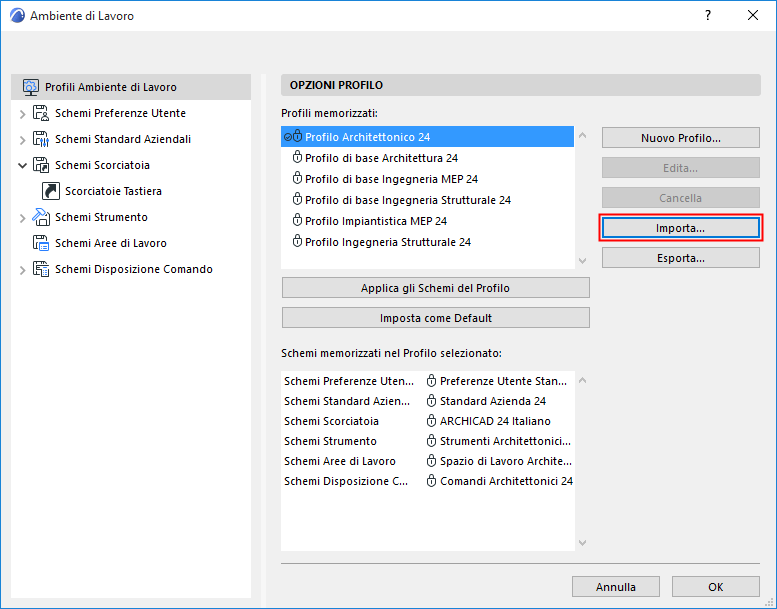The image size is (777, 609).
Task: Expand Schemi Standard Aziendali tree node
Action: (22, 140)
